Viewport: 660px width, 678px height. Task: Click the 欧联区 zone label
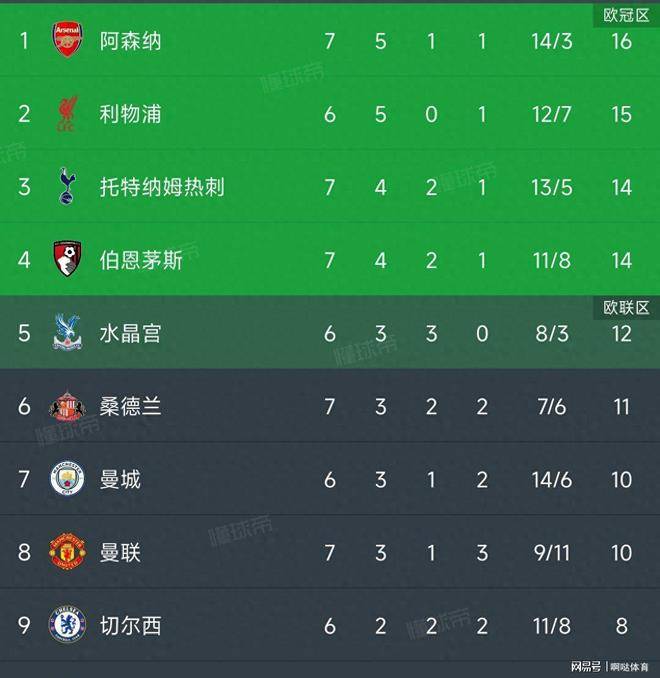(626, 307)
